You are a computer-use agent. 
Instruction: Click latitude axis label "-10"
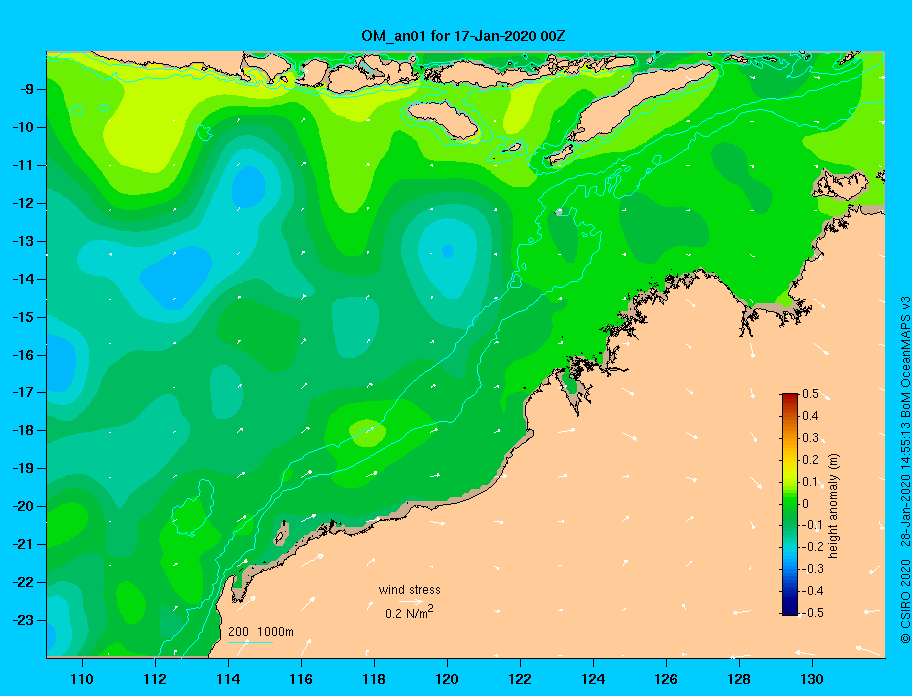(22, 127)
